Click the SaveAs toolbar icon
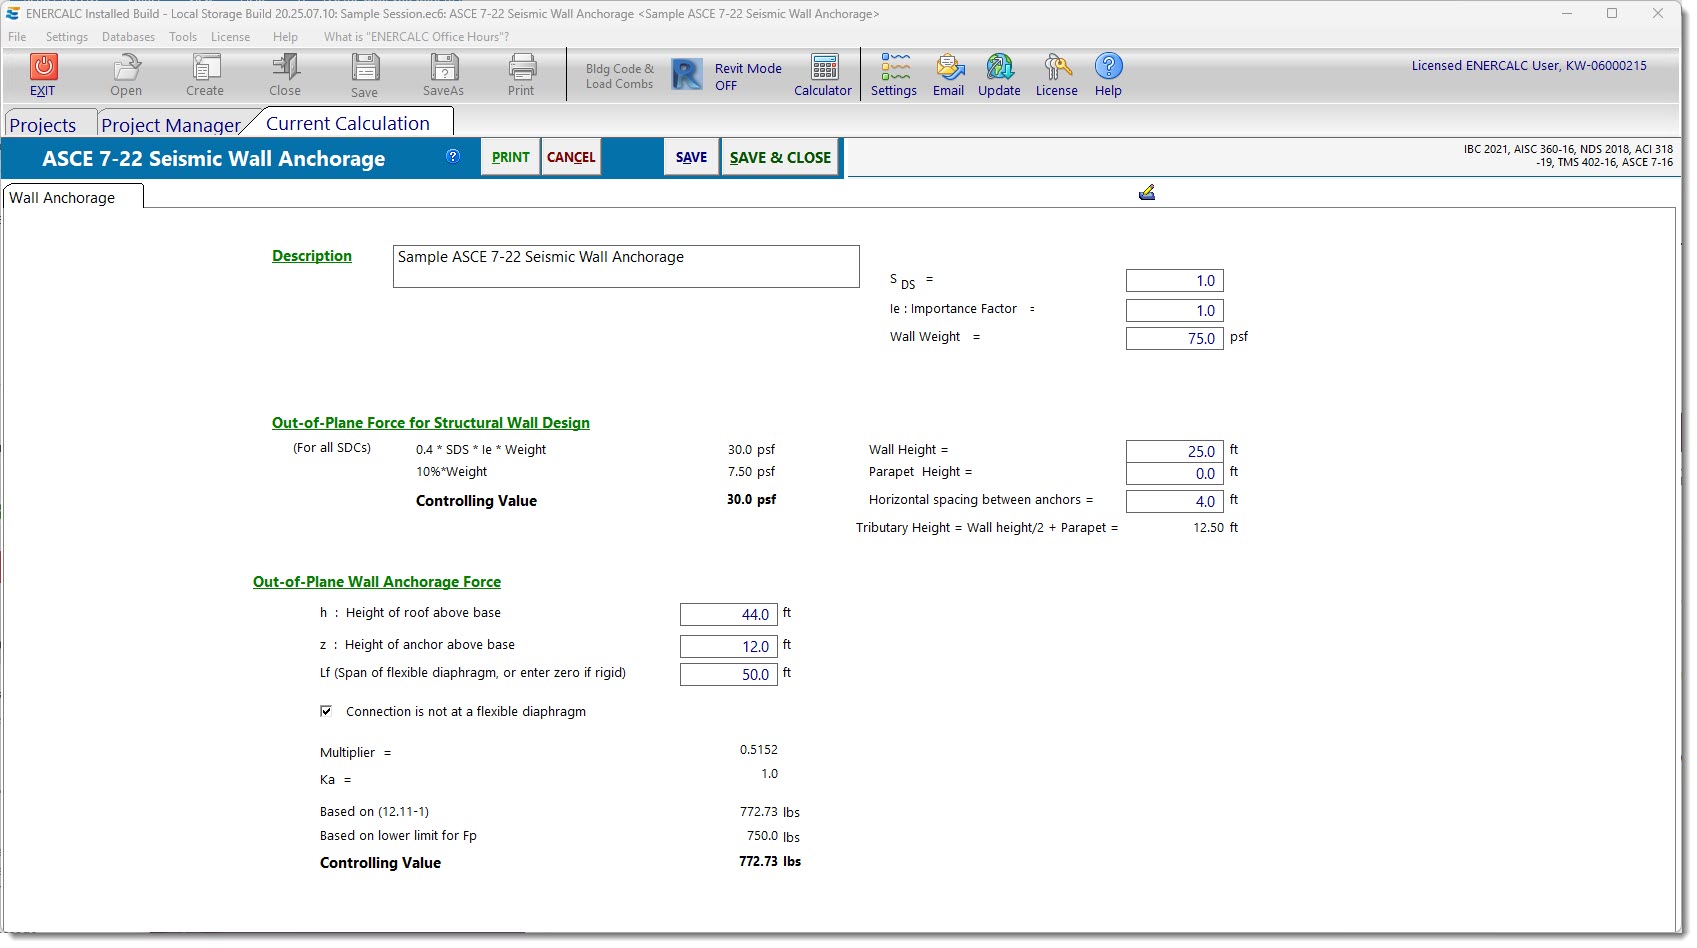This screenshot has height=948, width=1697. [x=444, y=67]
